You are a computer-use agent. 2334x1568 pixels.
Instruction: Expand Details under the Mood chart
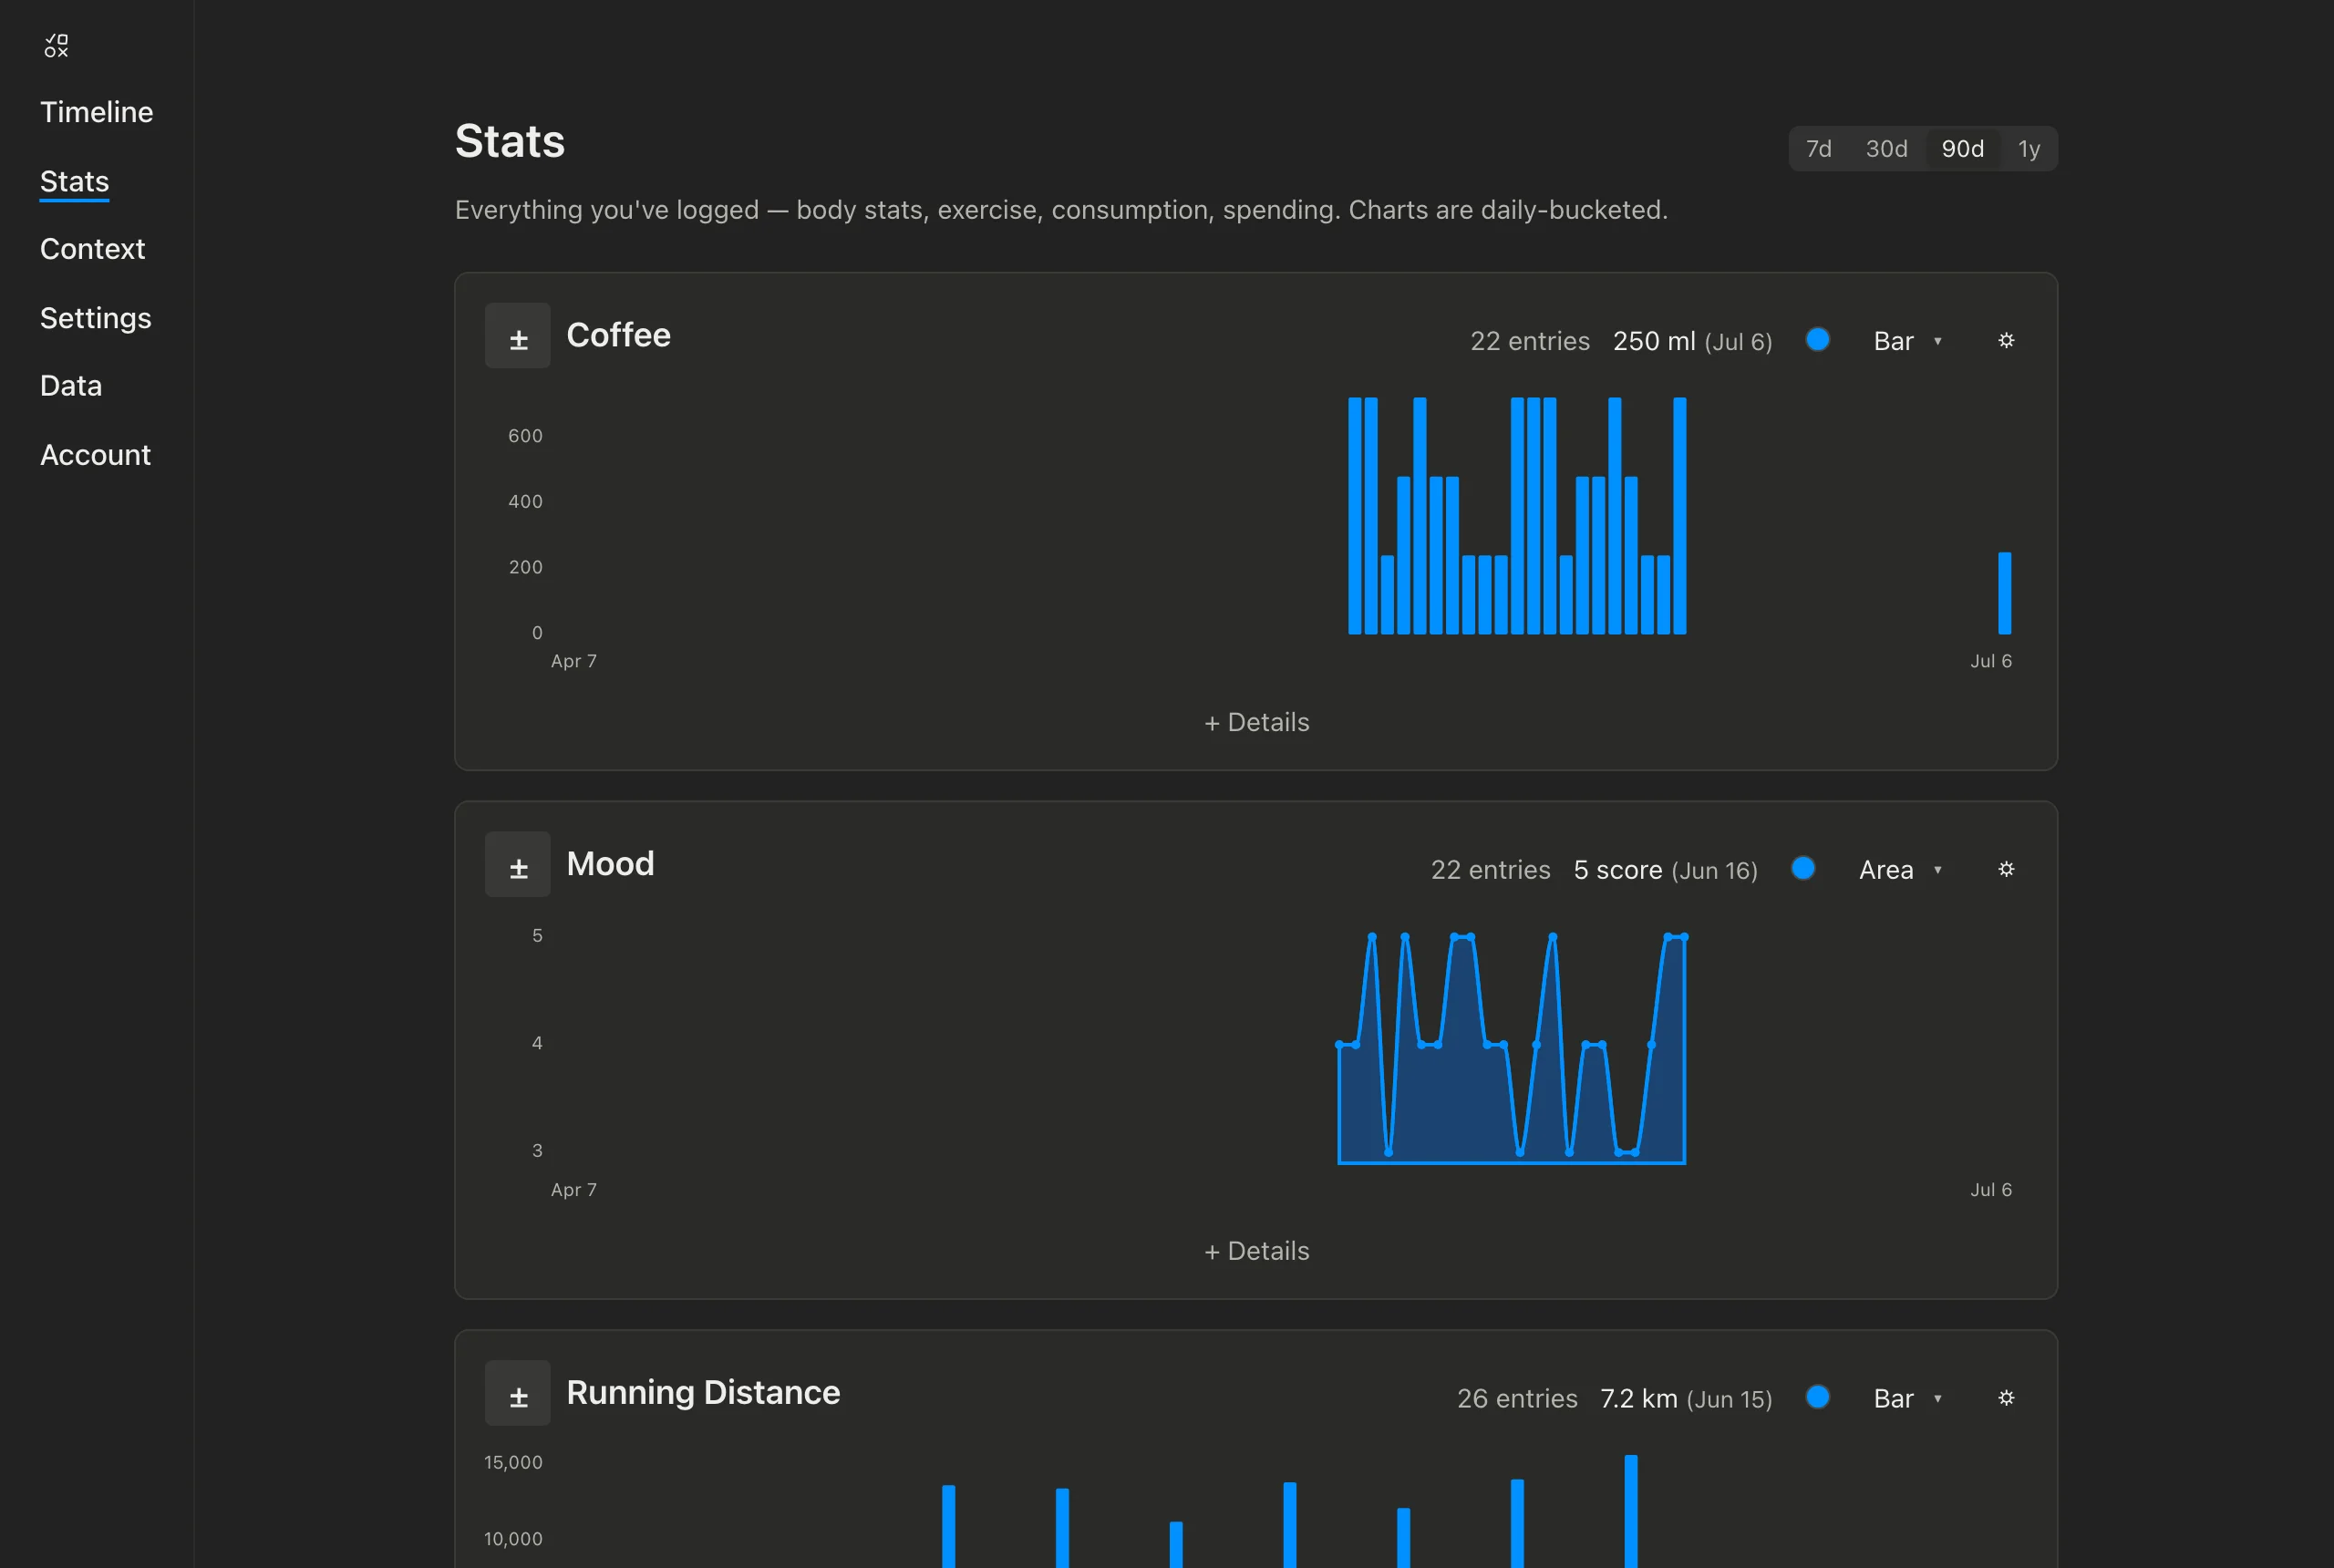1256,1251
